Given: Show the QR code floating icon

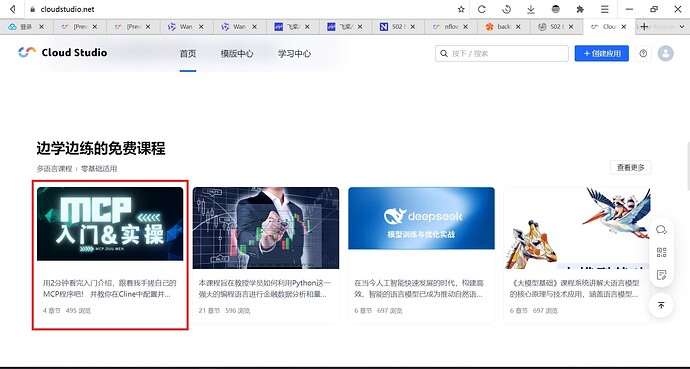Looking at the screenshot, I should (x=661, y=252).
